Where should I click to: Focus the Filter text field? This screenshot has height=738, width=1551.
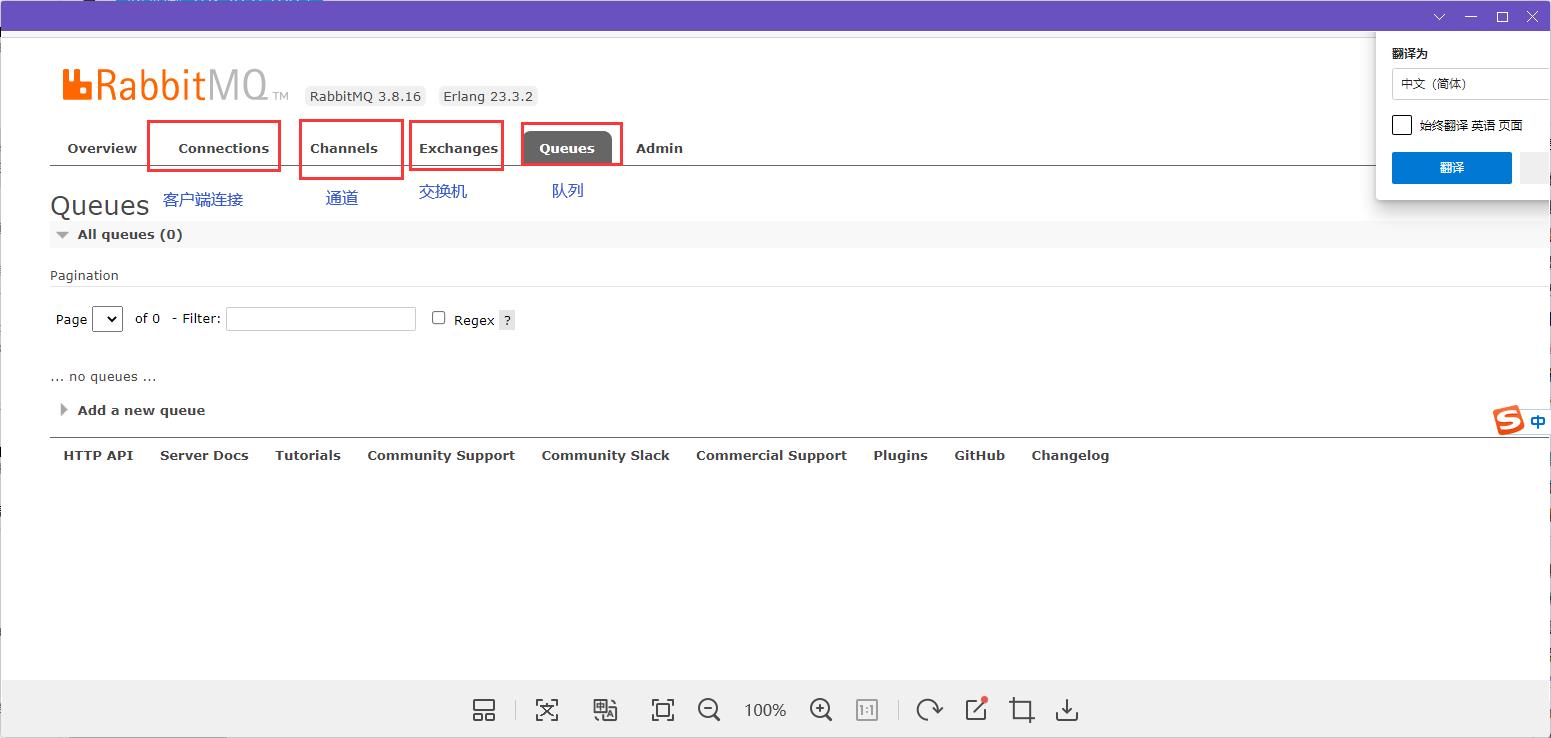321,319
